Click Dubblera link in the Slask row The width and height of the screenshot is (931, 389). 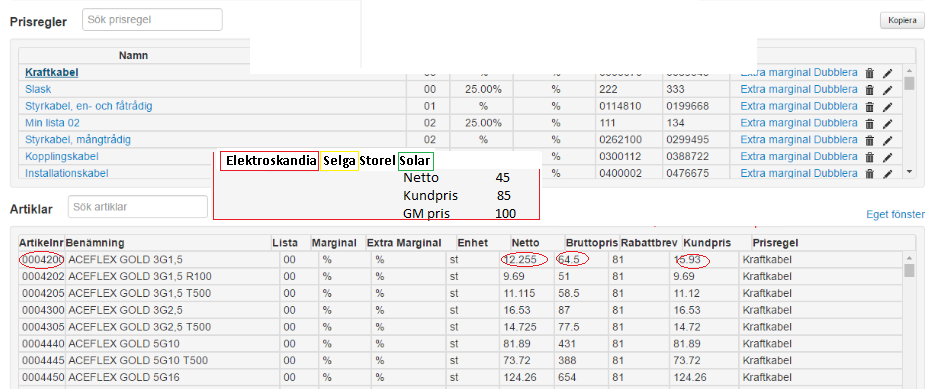click(835, 89)
